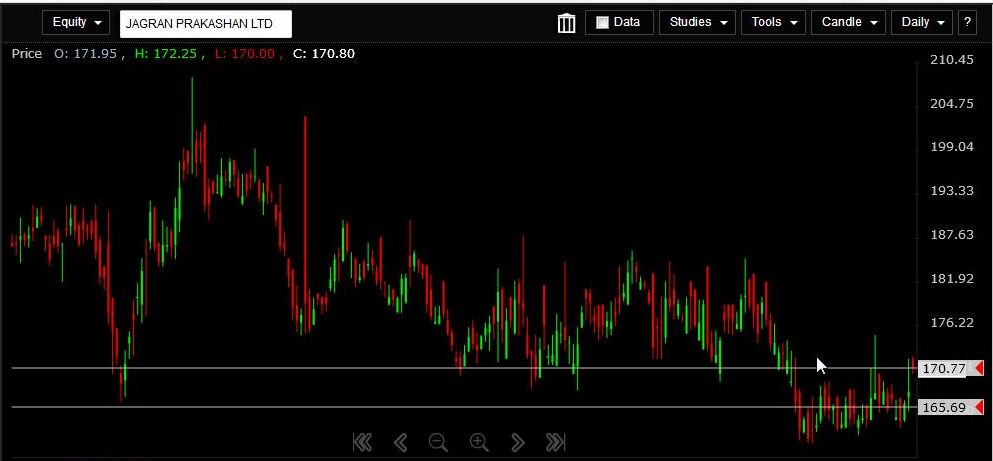The height and width of the screenshot is (461, 993).
Task: Open the Equity dropdown
Action: pyautogui.click(x=77, y=23)
